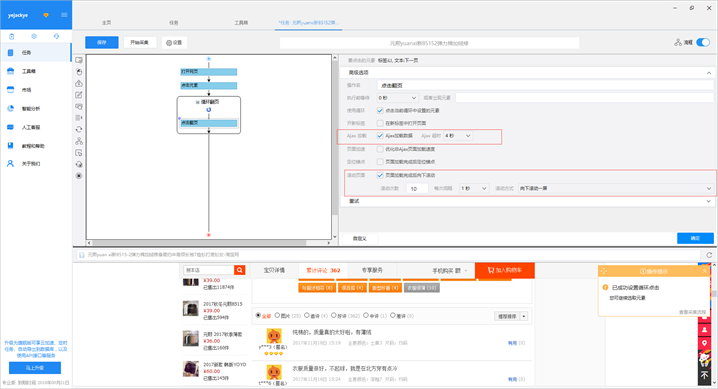Click the mouse-shaped click-element tool icon
718x389 pixels.
click(79, 72)
